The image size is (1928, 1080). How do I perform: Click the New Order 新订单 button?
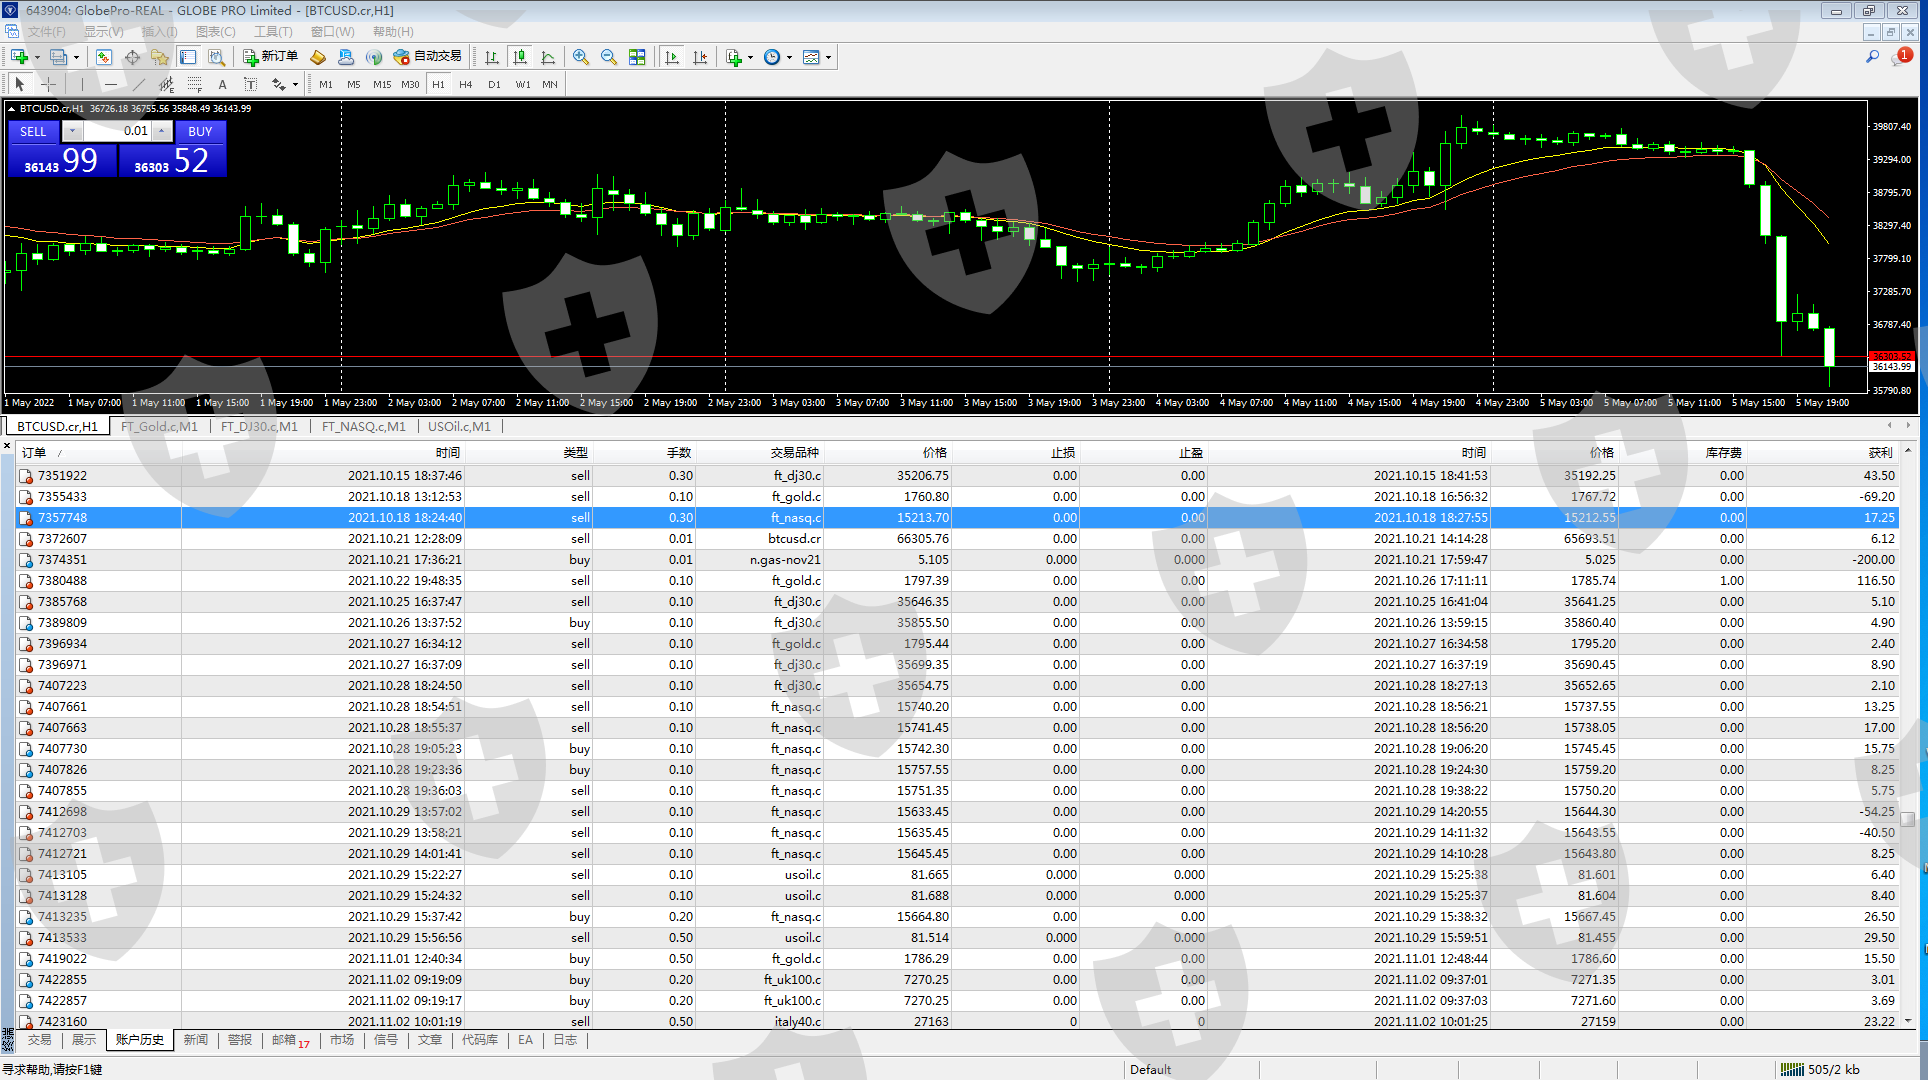(270, 57)
